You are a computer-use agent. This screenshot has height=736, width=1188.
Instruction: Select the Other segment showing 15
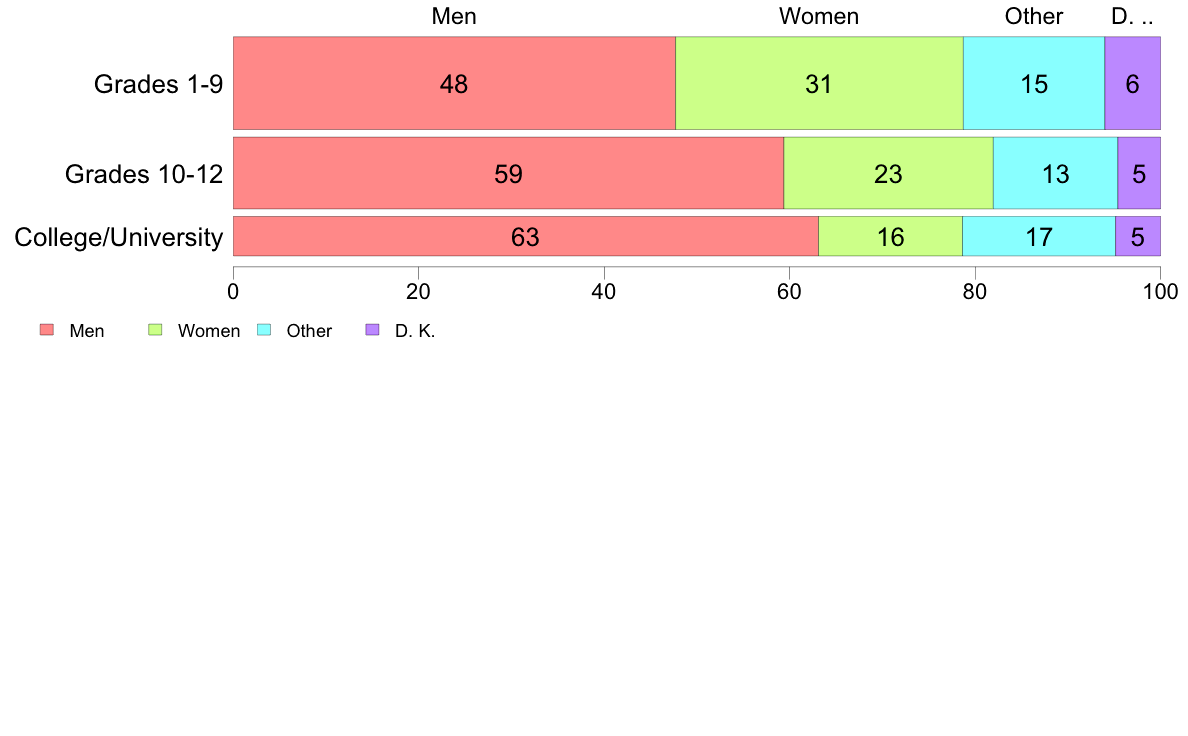pyautogui.click(x=1033, y=83)
